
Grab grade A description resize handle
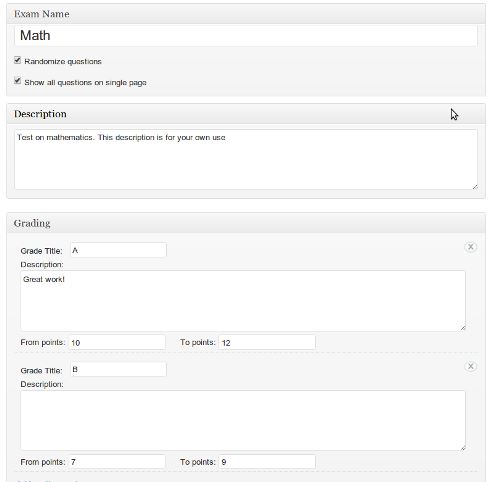click(x=463, y=328)
